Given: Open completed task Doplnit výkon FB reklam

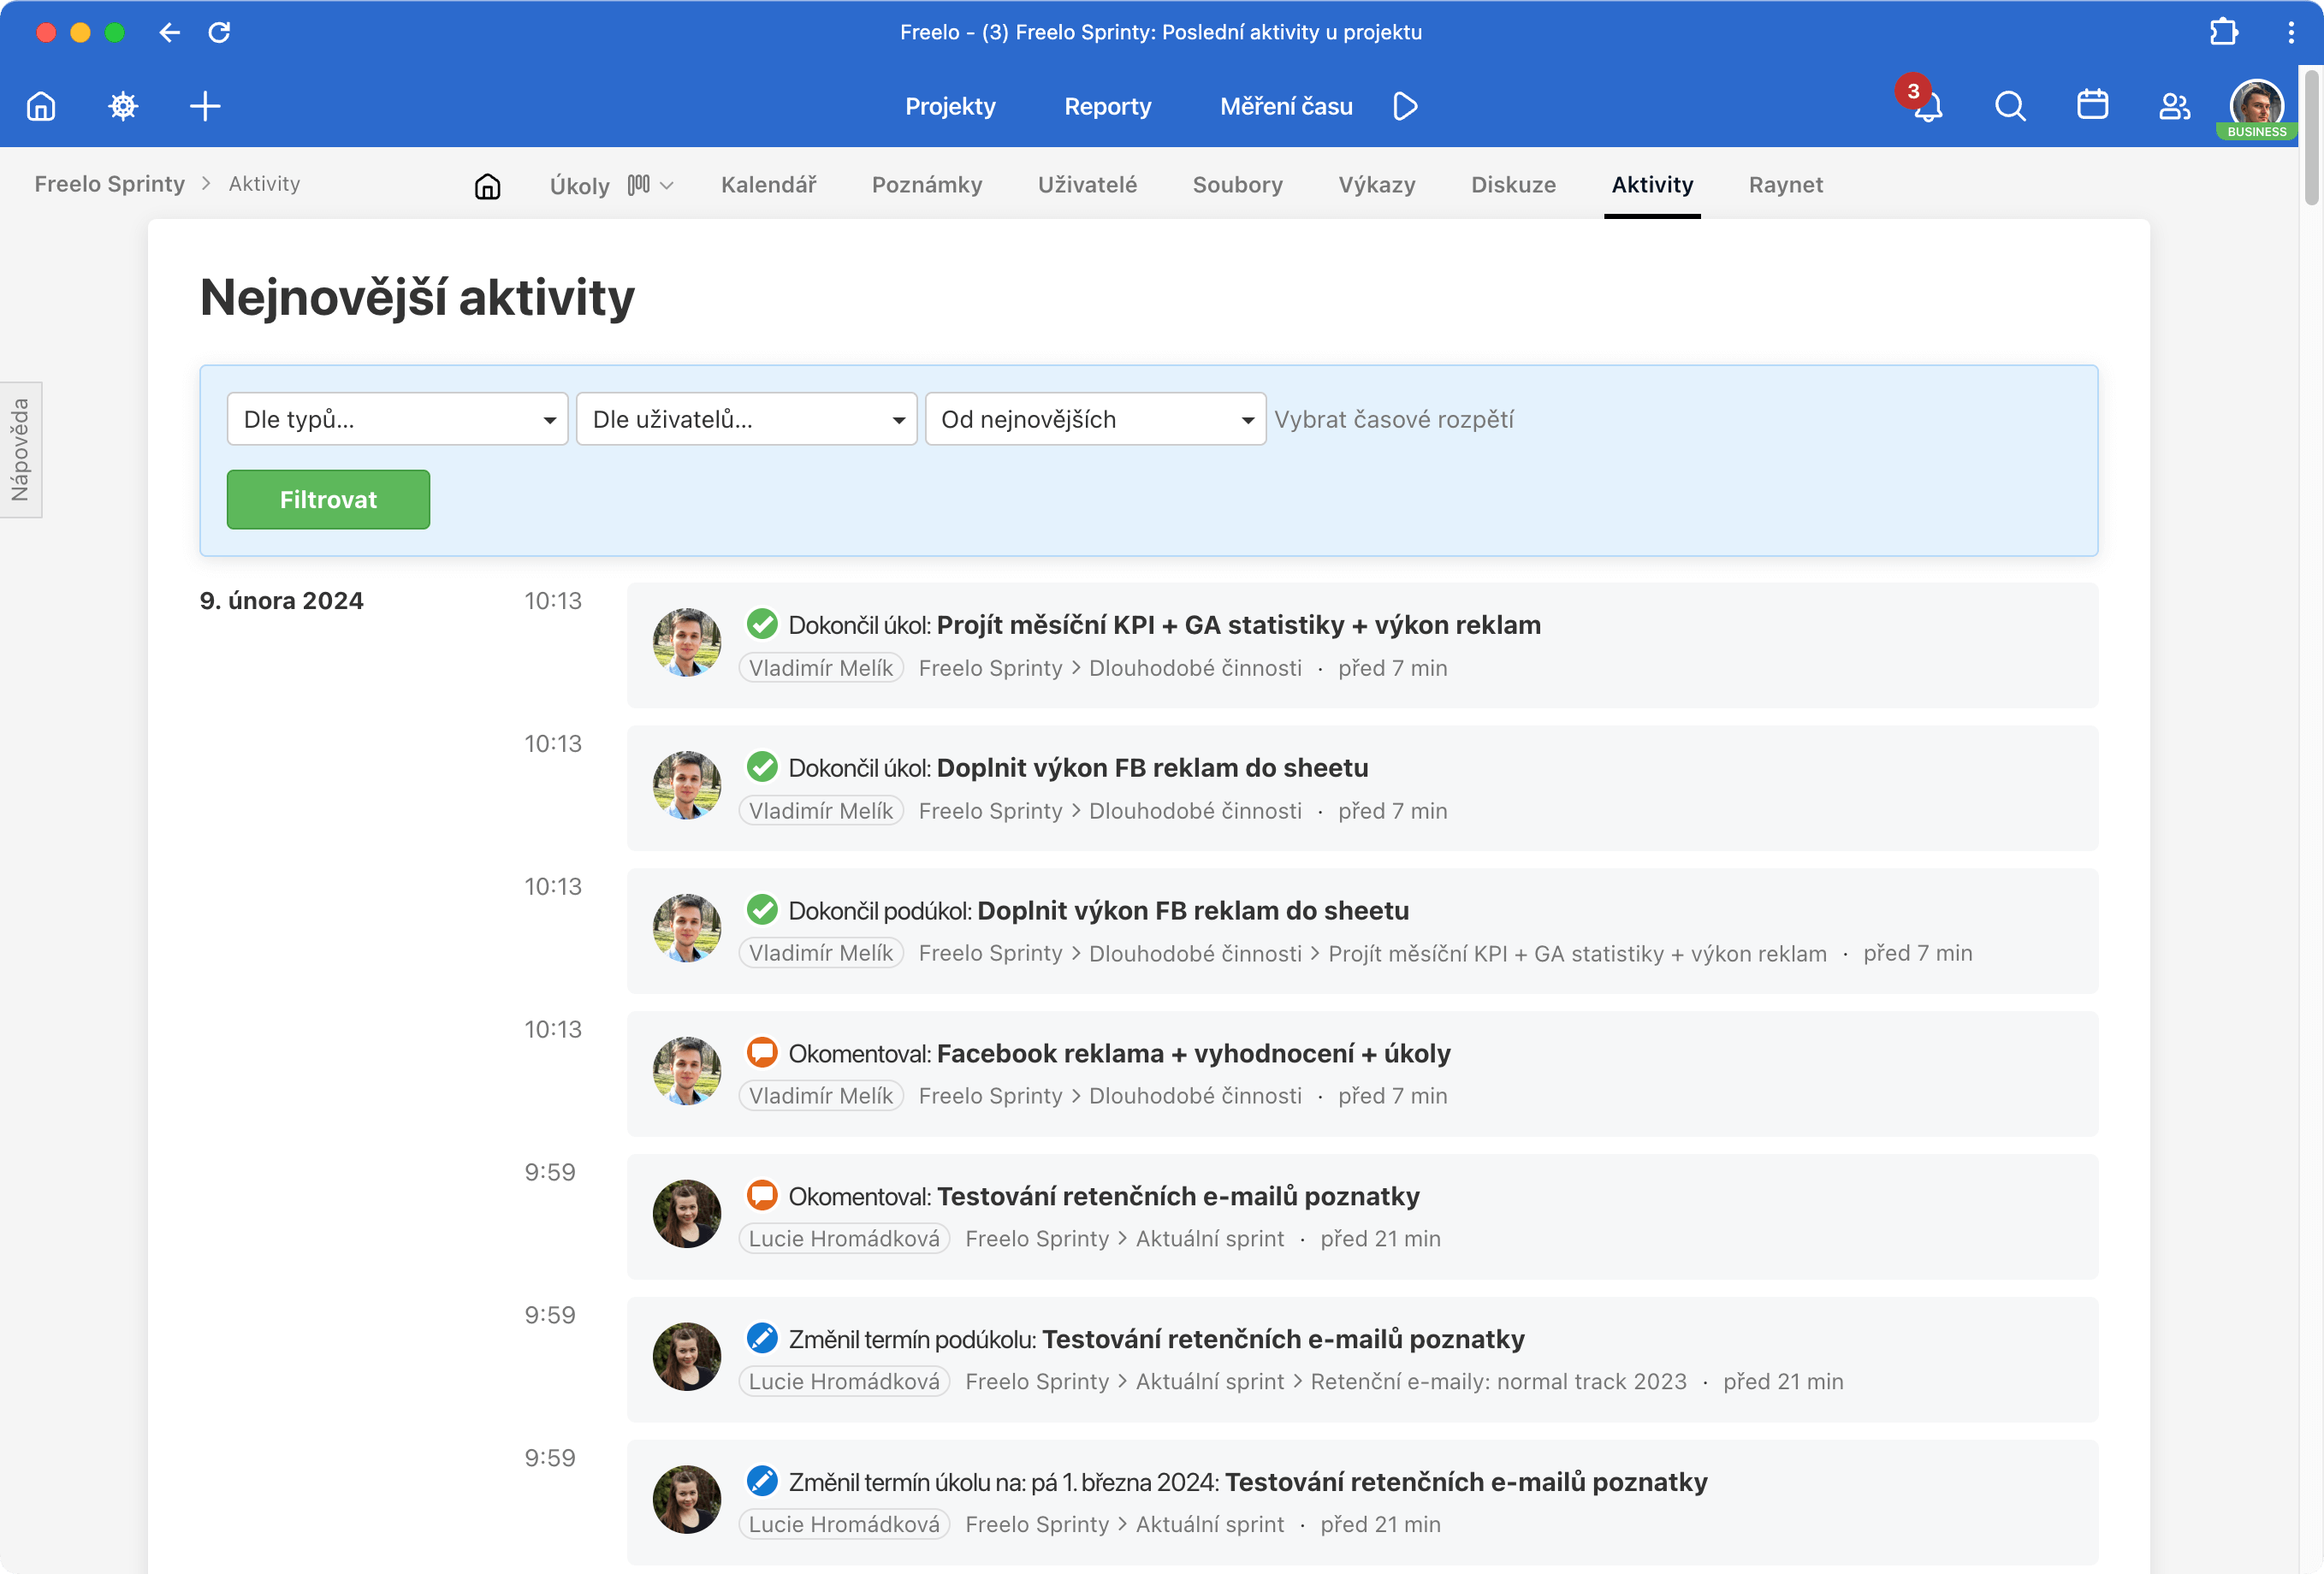Looking at the screenshot, I should pyautogui.click(x=1152, y=767).
